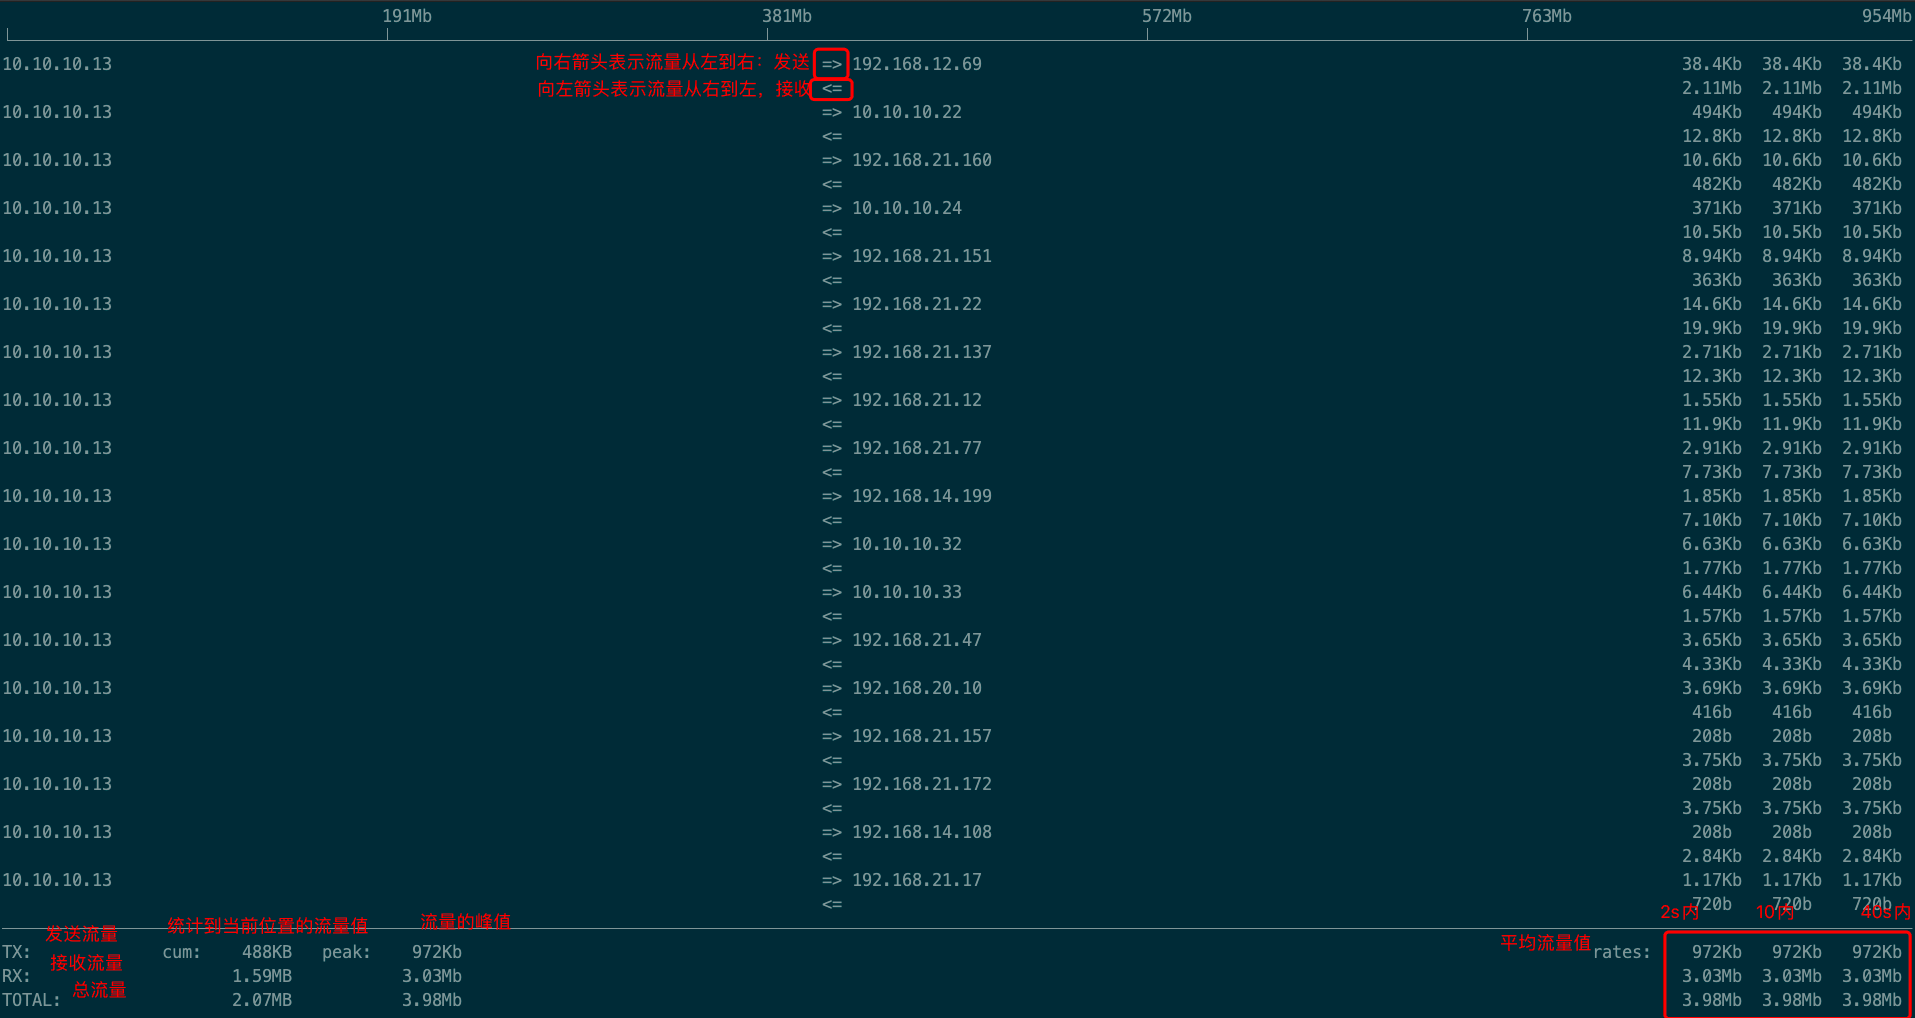Click the 191Mb scale label
Image resolution: width=1915 pixels, height=1018 pixels.
tap(407, 16)
